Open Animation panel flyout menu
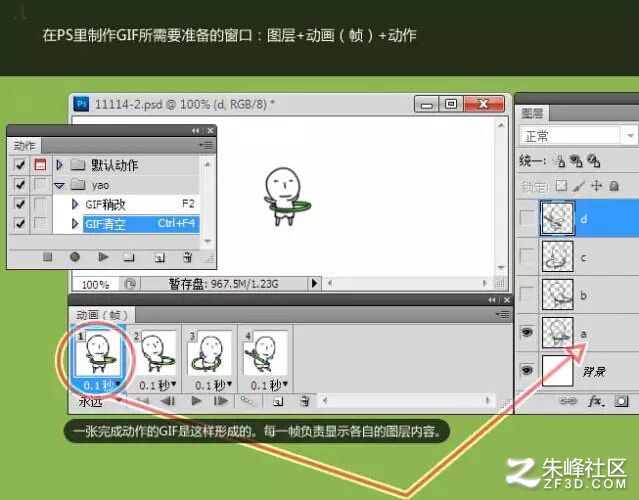Screen dimensions: 639x500 pyautogui.click(x=502, y=314)
